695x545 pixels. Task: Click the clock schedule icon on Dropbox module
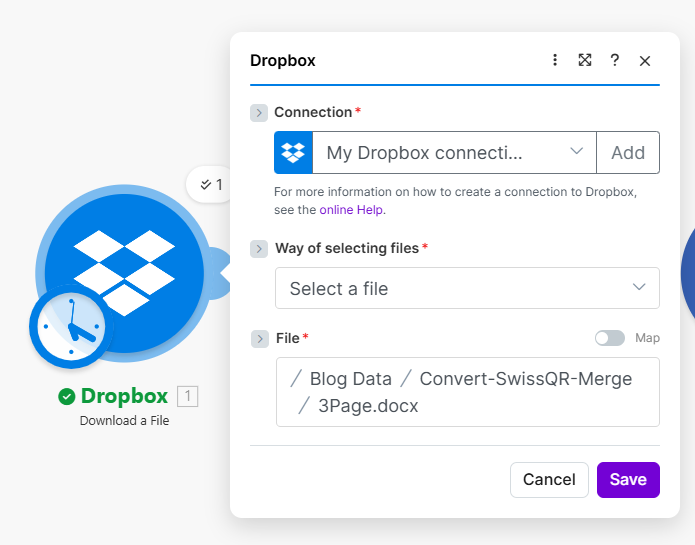tap(68, 328)
